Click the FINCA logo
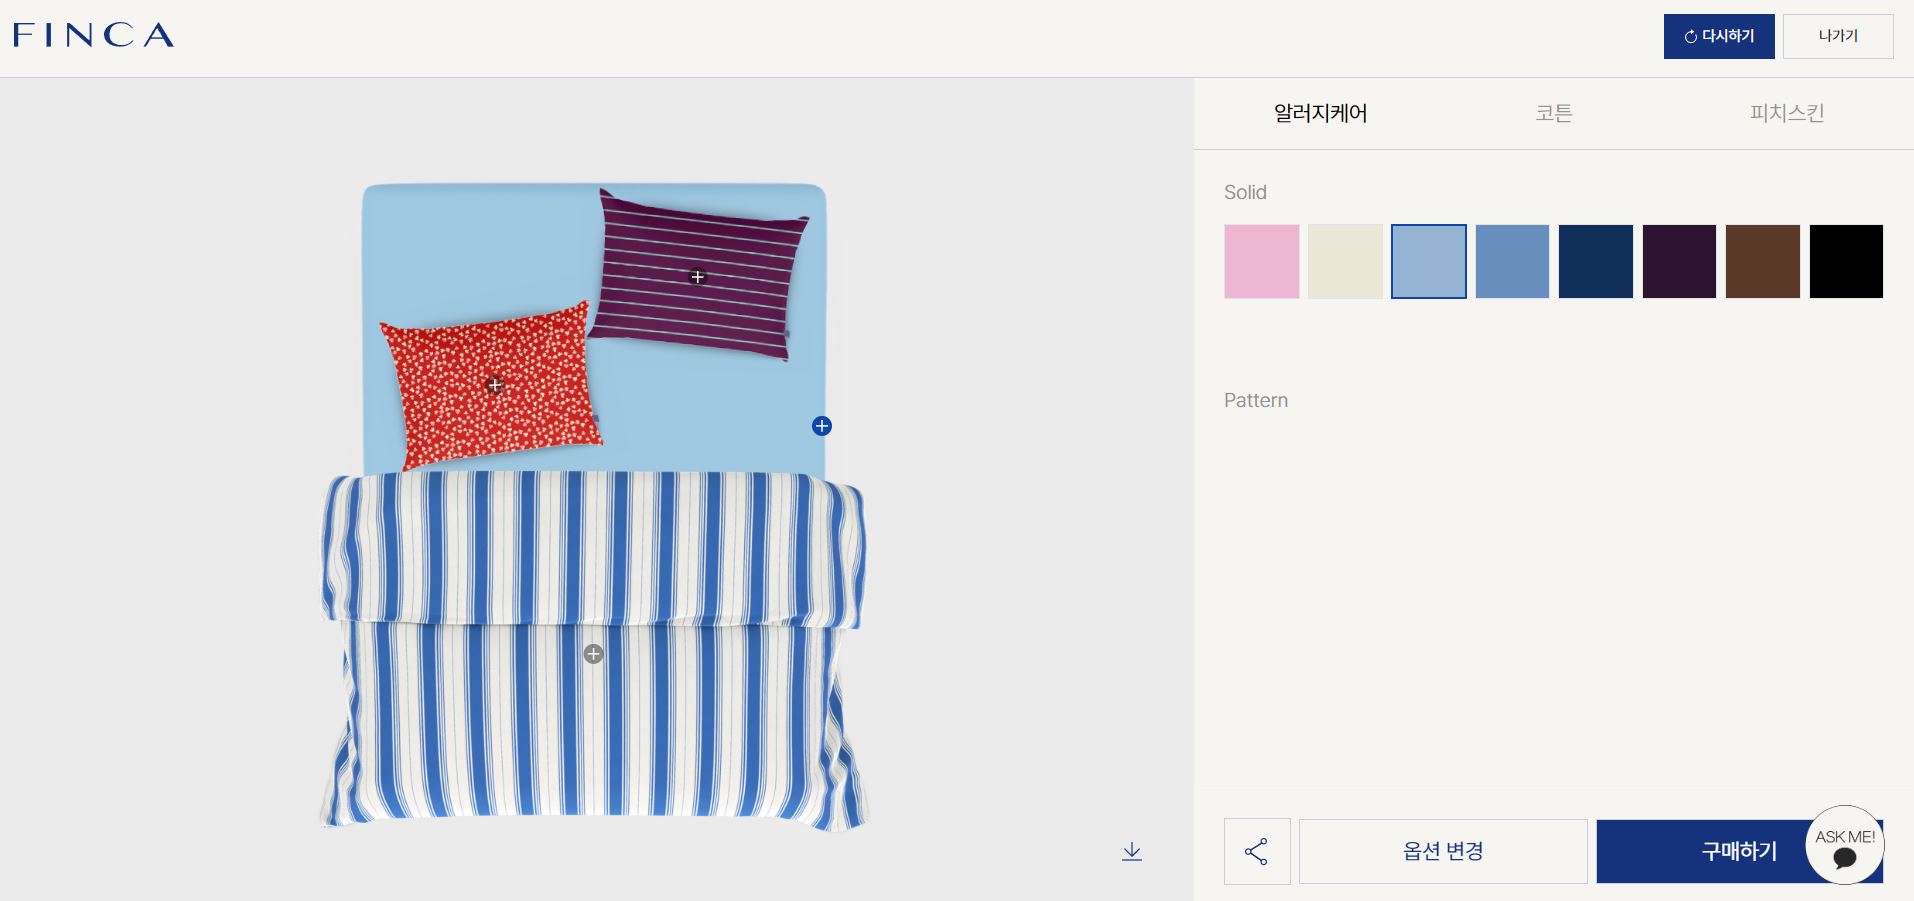This screenshot has width=1914, height=901. click(x=93, y=35)
